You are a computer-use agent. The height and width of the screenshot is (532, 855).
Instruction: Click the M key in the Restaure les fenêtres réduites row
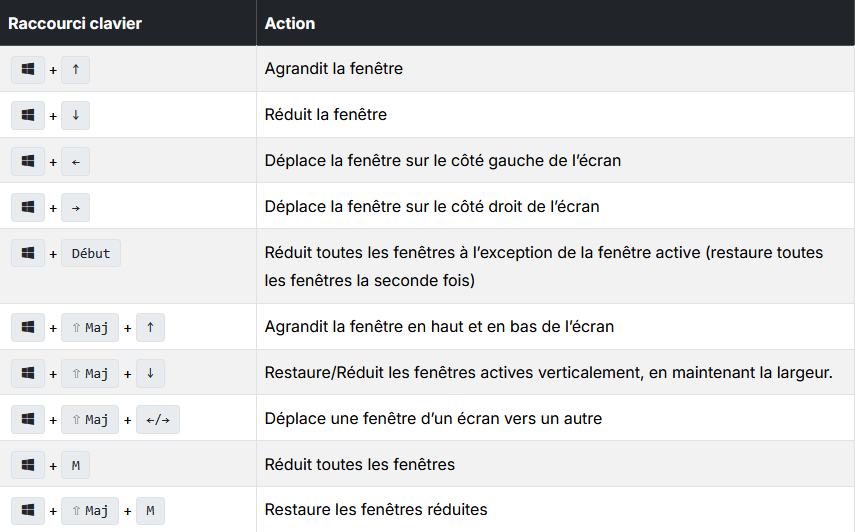[x=150, y=511]
